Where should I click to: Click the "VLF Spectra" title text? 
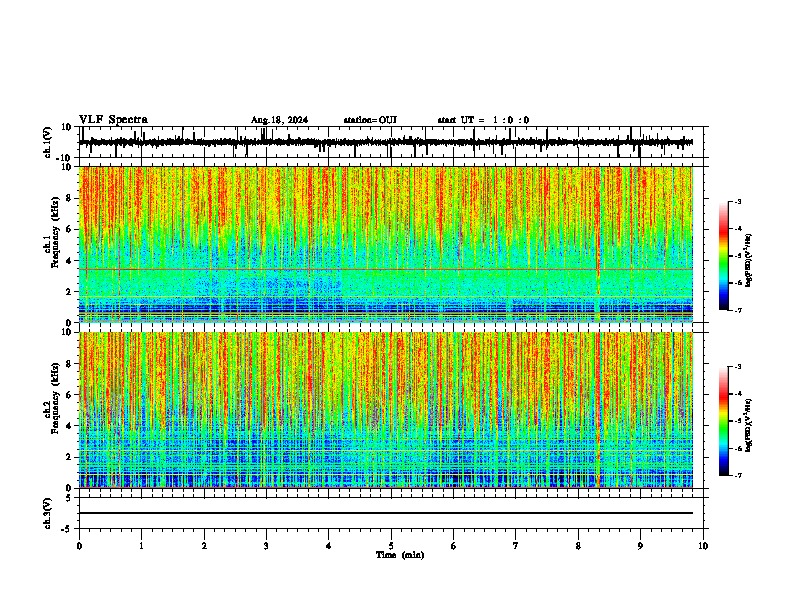tap(113, 120)
